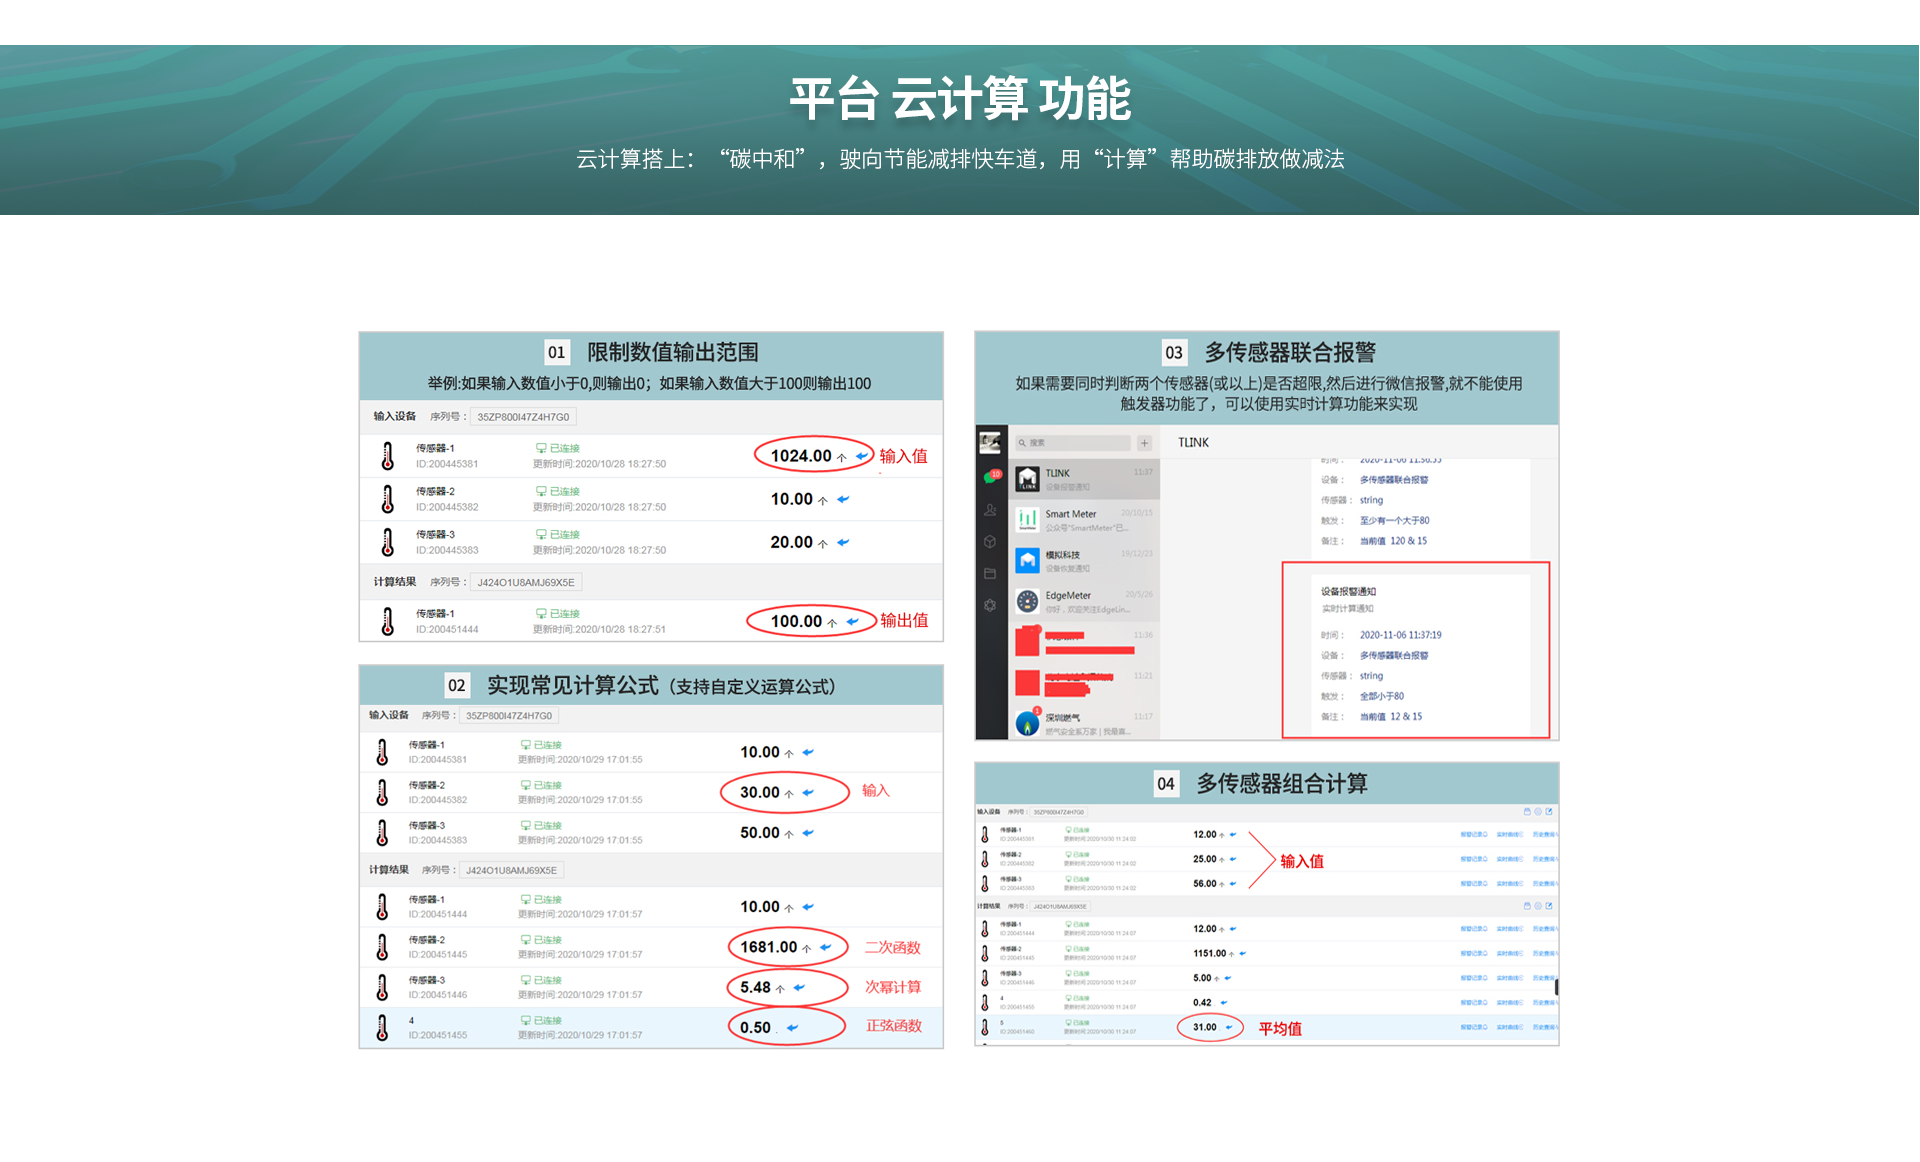Click the user avatar atop WeChat sidebar

click(x=990, y=442)
